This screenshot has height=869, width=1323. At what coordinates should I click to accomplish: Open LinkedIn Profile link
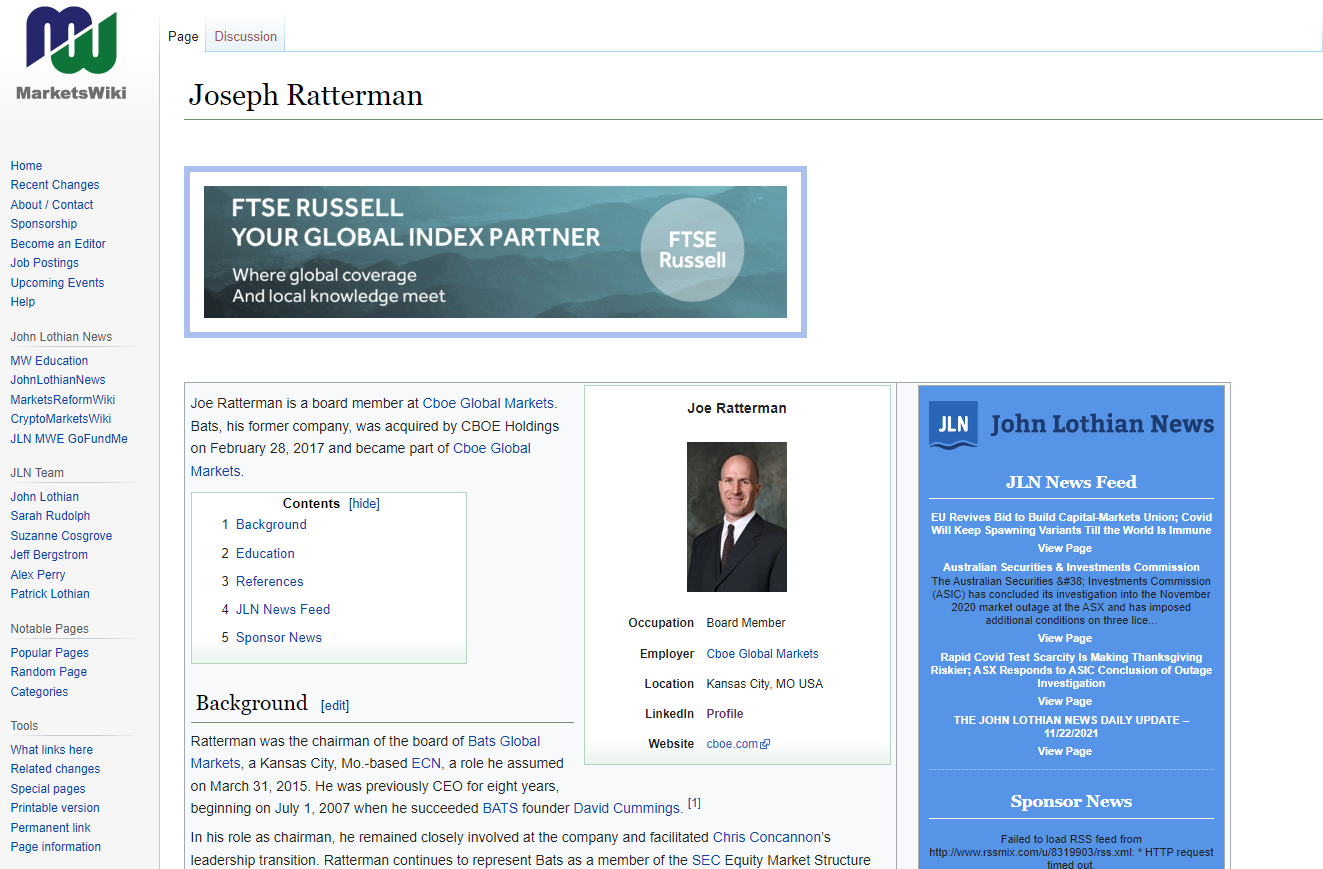point(725,714)
